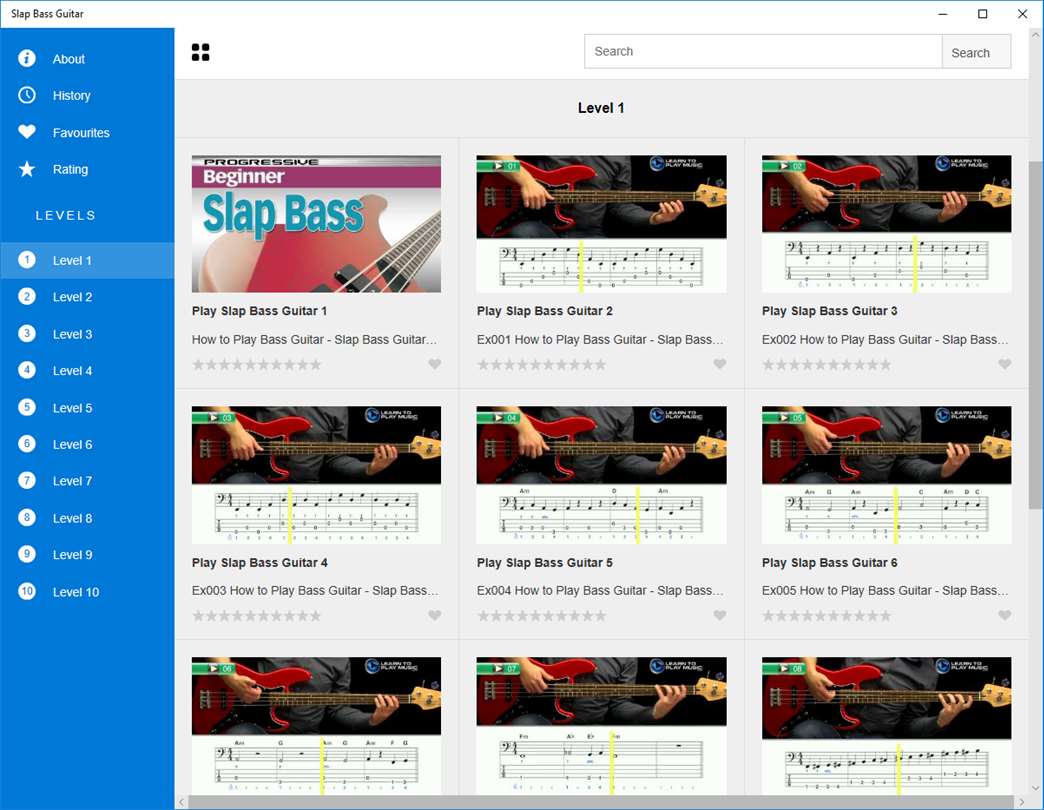Open Play Slap Bass Guitar 6 title
Viewport: 1044px width, 810px height.
pos(830,562)
